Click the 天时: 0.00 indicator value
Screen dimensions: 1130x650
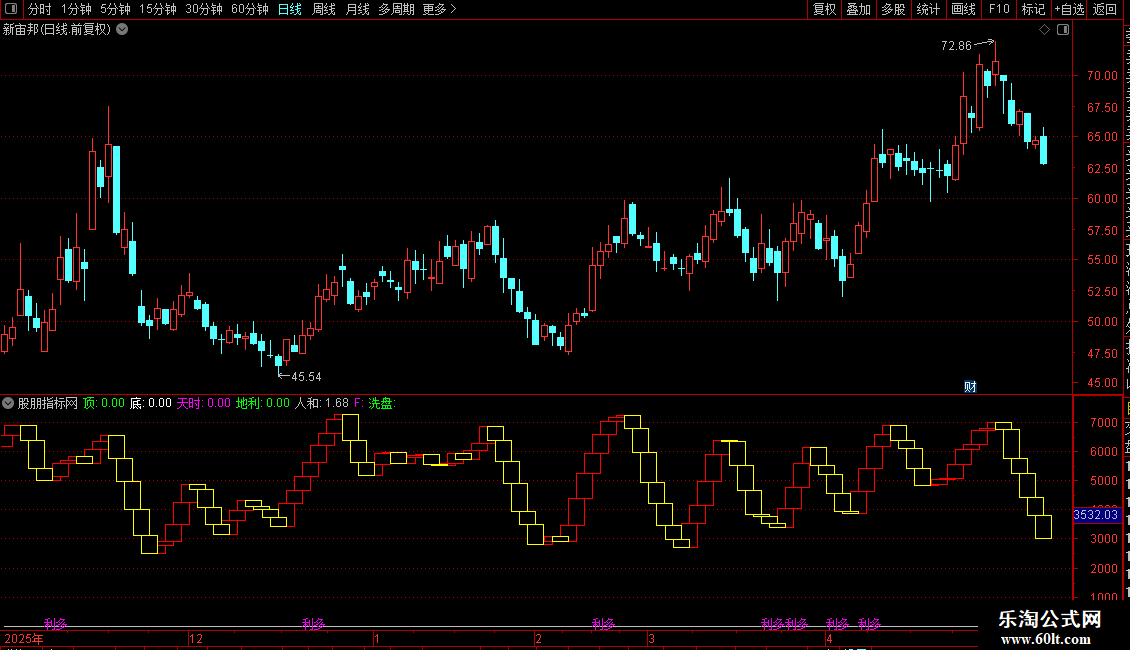204,404
